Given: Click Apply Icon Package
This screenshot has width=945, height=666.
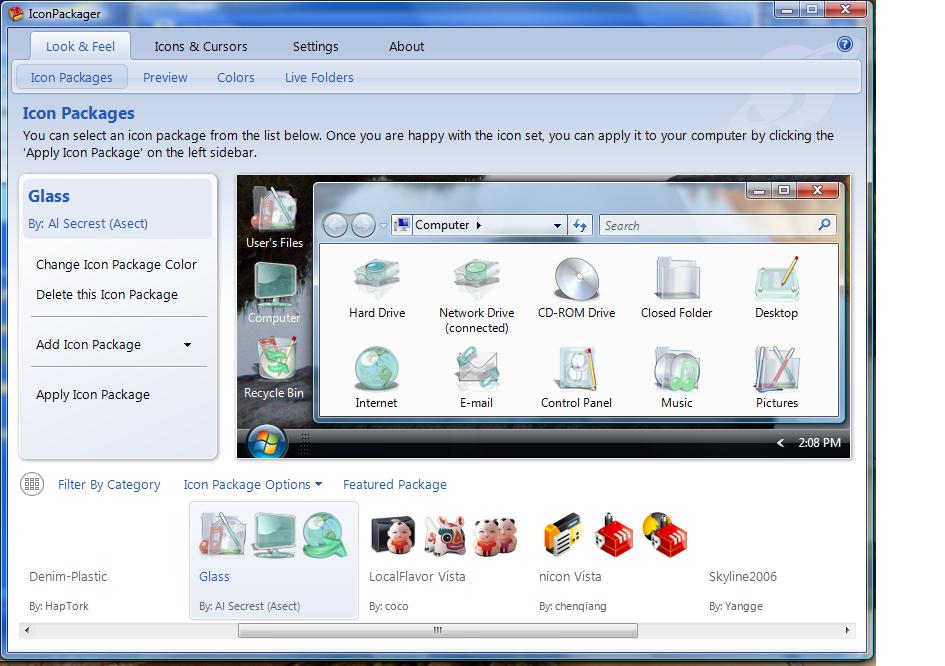Looking at the screenshot, I should [93, 395].
